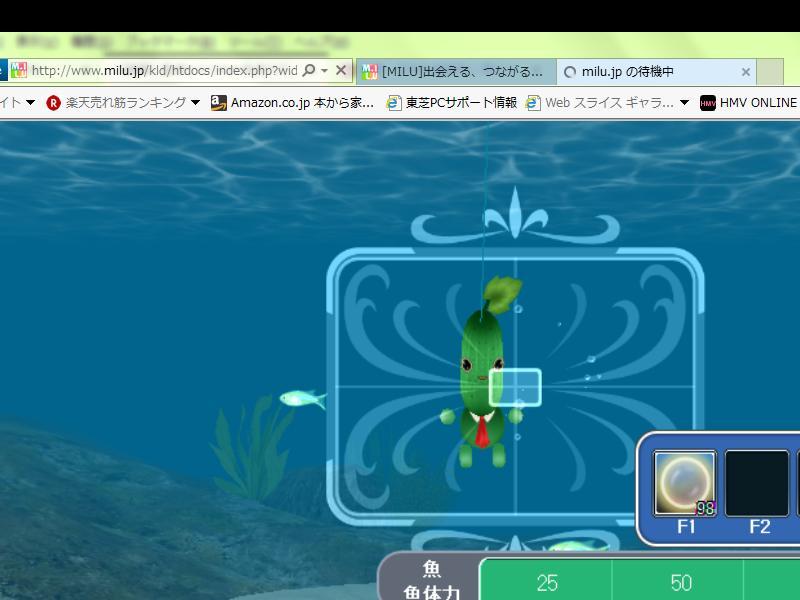The height and width of the screenshot is (600, 800).
Task: Click the IE icon beside 東芝PCサポート情報
Action: point(393,103)
